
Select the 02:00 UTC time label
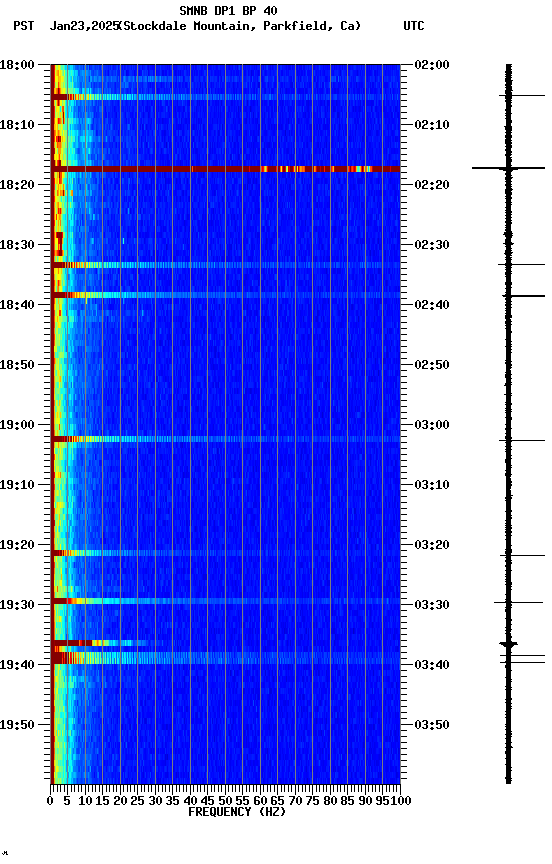[432, 64]
